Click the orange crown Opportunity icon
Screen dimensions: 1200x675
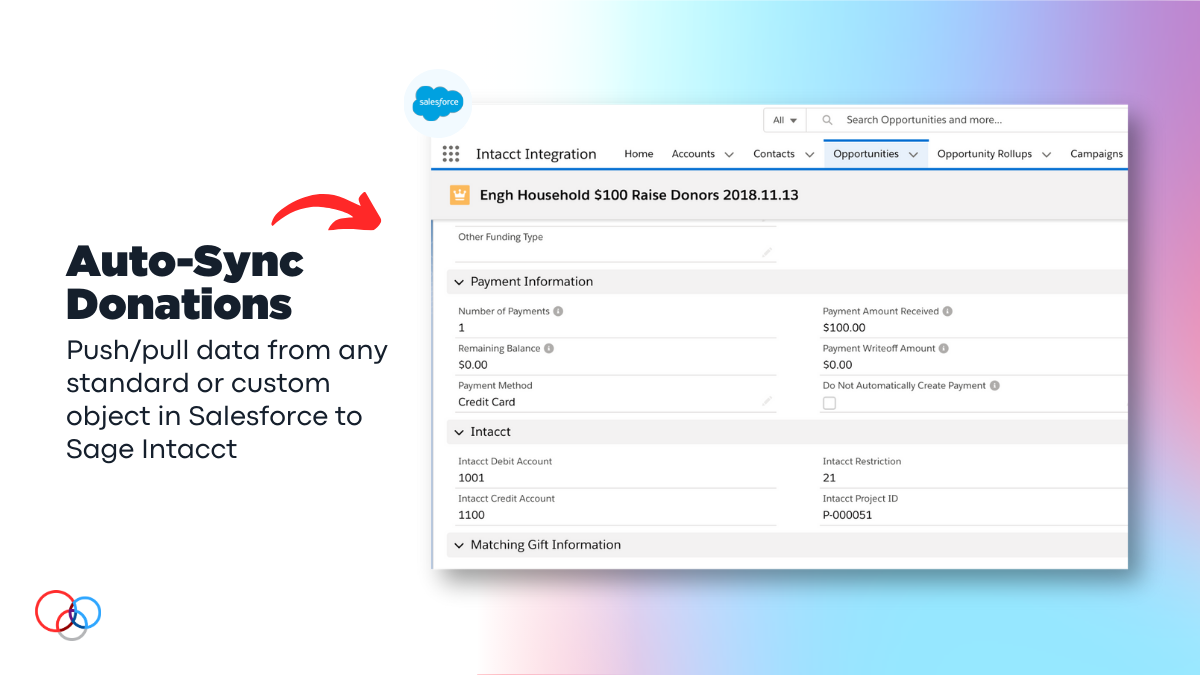coord(460,195)
